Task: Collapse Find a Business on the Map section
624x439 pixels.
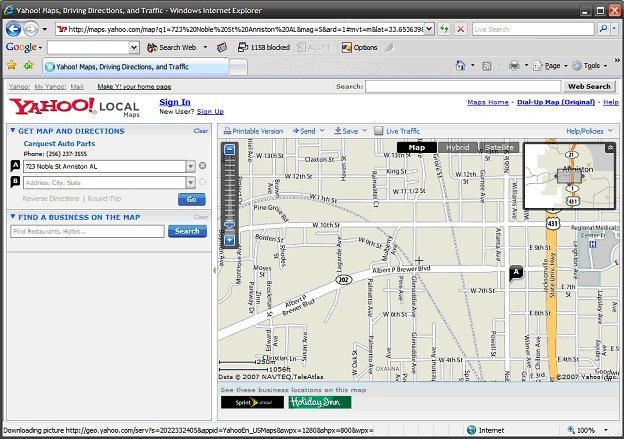Action: (13, 217)
